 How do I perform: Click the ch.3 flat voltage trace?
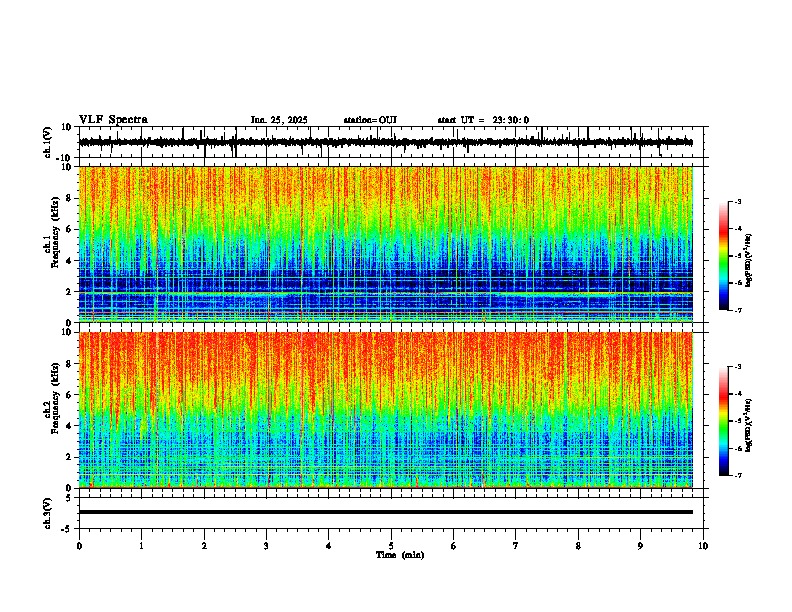pyautogui.click(x=386, y=512)
